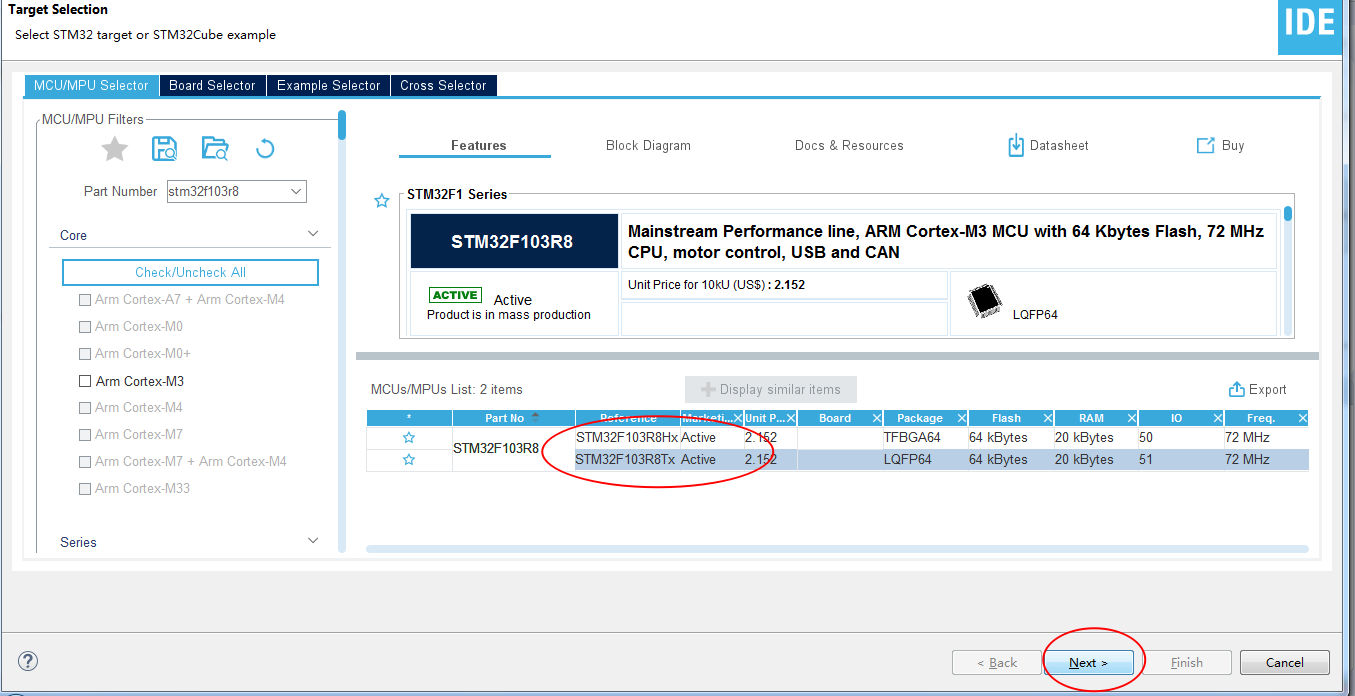Click the STM32F103R8 part number cell

pos(514,449)
